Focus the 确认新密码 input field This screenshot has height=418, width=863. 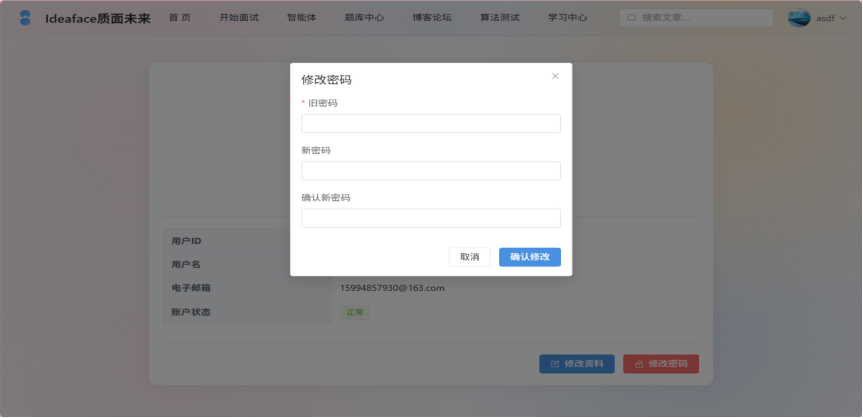431,218
